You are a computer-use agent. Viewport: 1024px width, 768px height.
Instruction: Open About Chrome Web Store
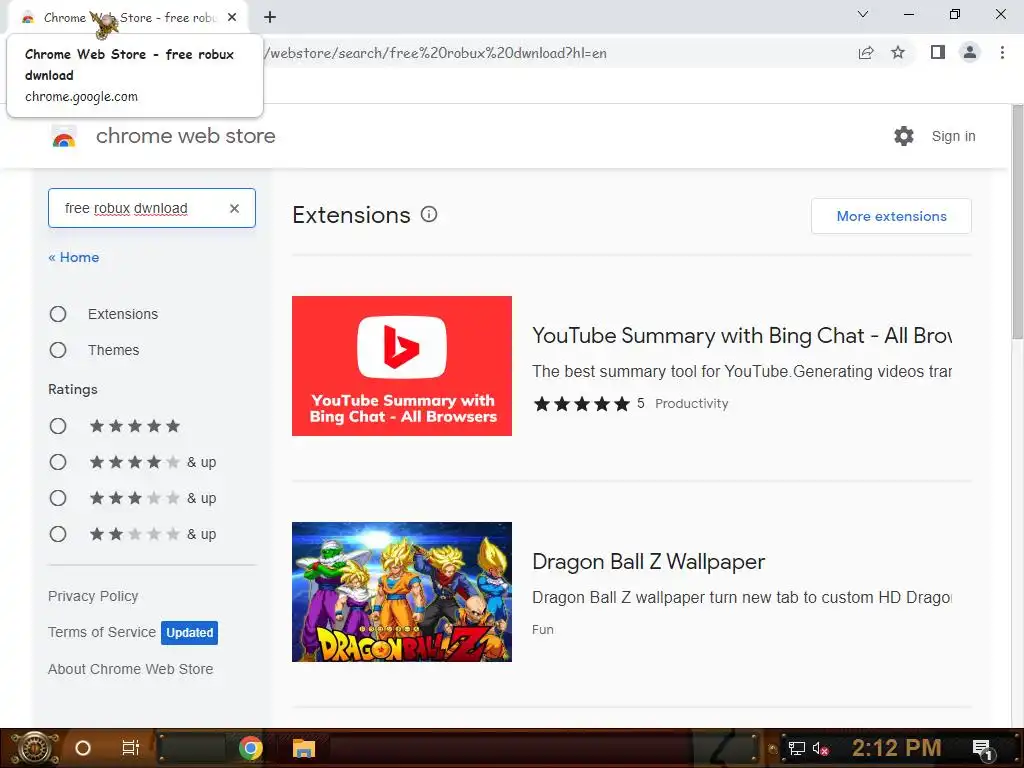tap(131, 669)
